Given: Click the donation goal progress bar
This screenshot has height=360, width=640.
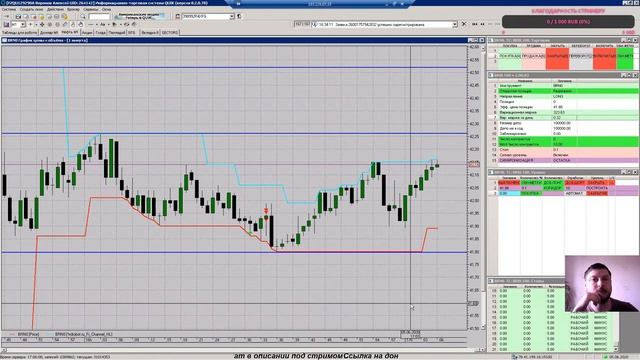Looking at the screenshot, I should click(568, 22).
